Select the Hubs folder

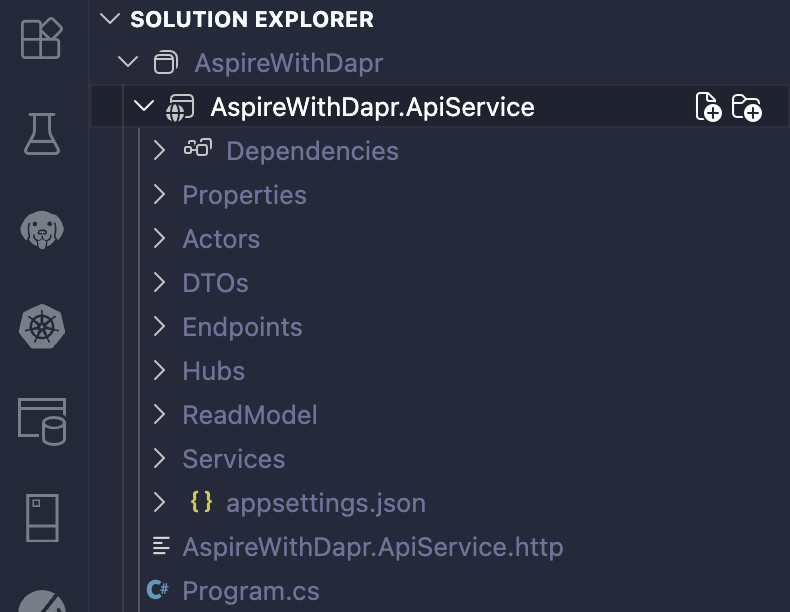(x=213, y=371)
